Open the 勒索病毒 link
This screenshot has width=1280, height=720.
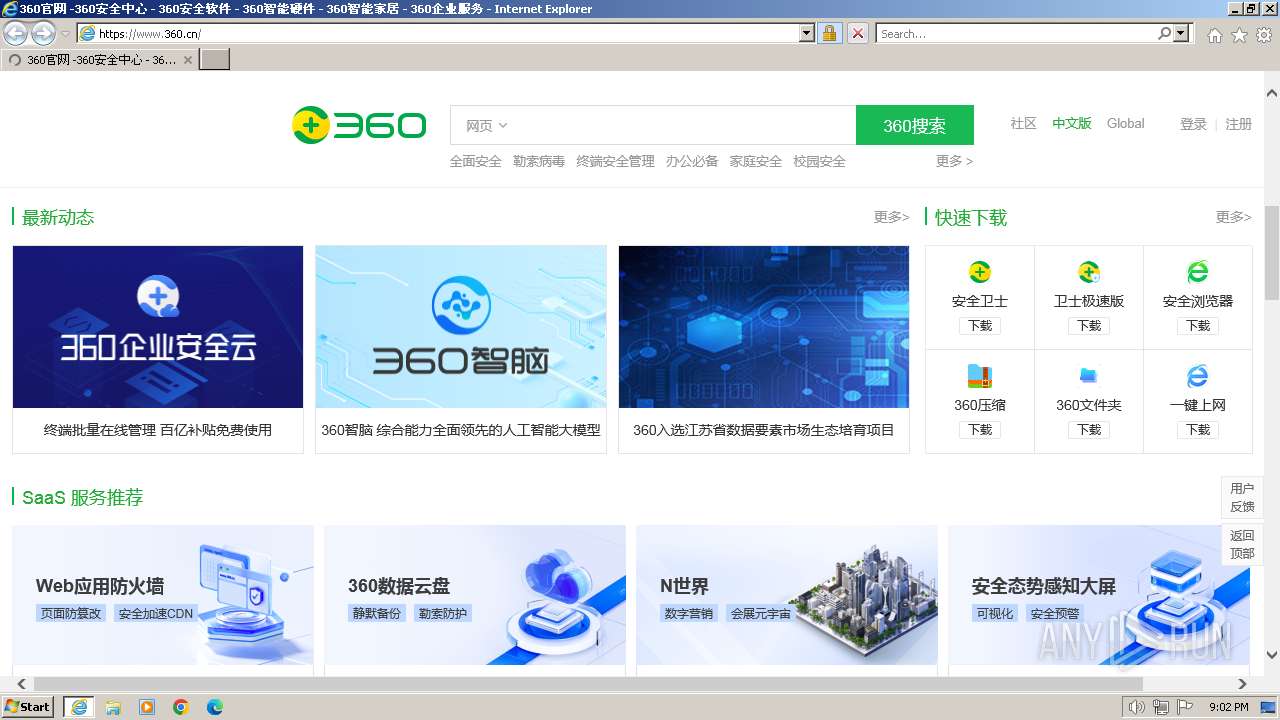[x=539, y=161]
